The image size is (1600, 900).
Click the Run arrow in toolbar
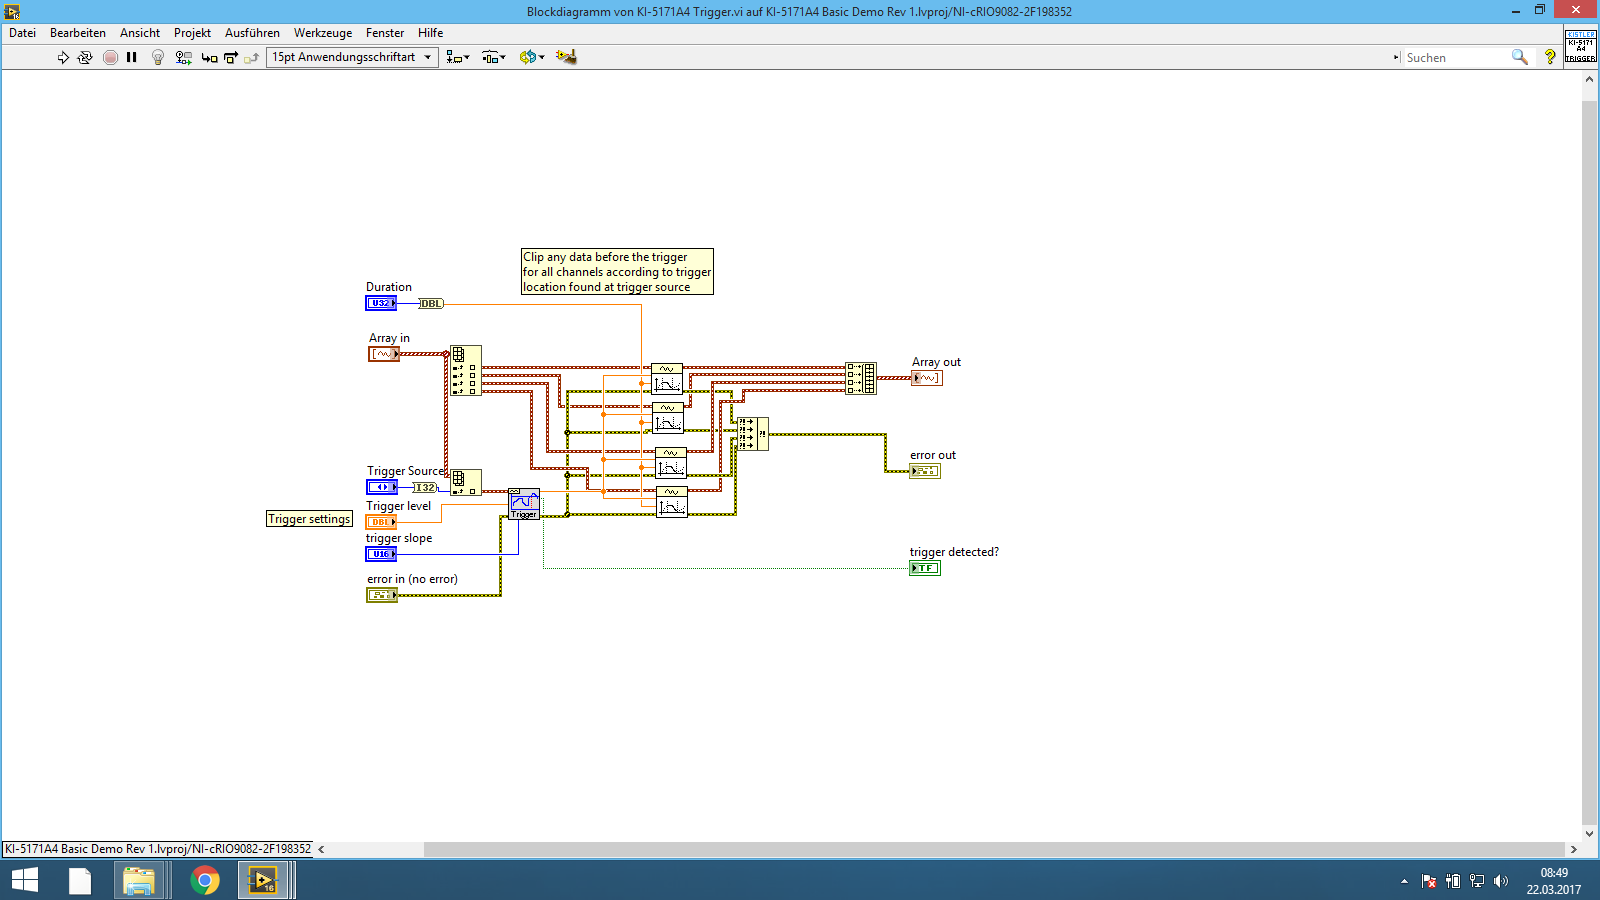point(63,58)
